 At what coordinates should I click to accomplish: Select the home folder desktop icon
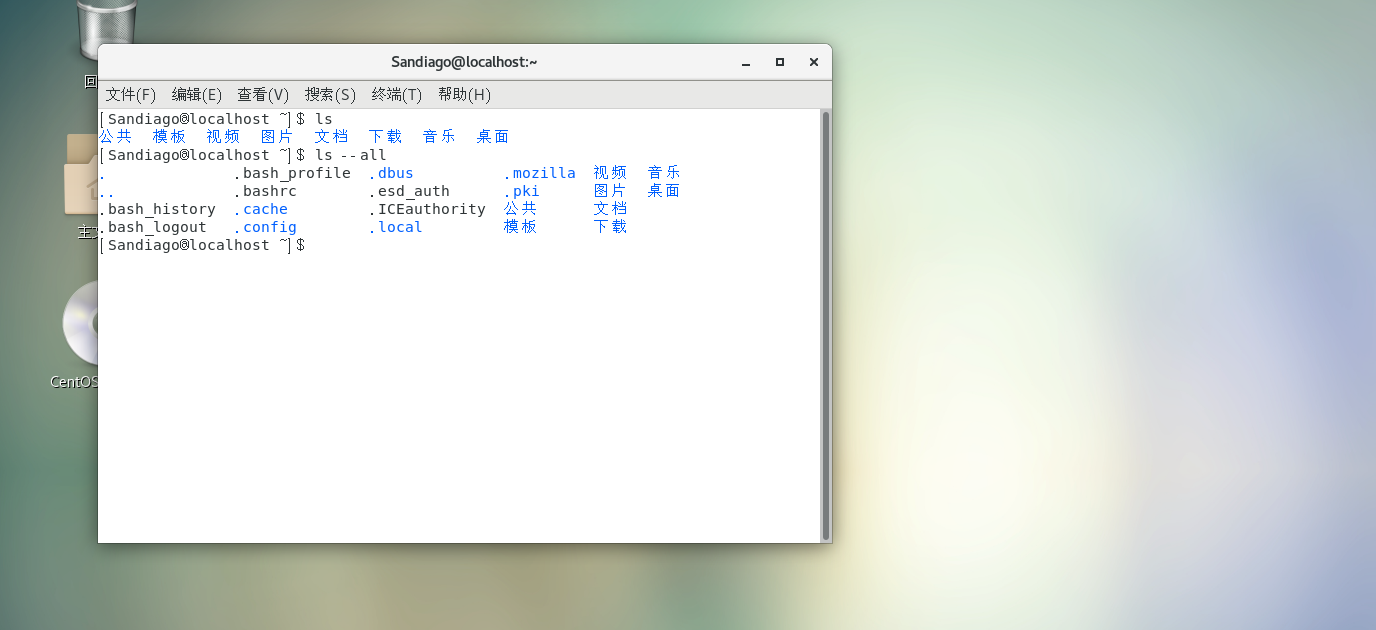coord(82,176)
